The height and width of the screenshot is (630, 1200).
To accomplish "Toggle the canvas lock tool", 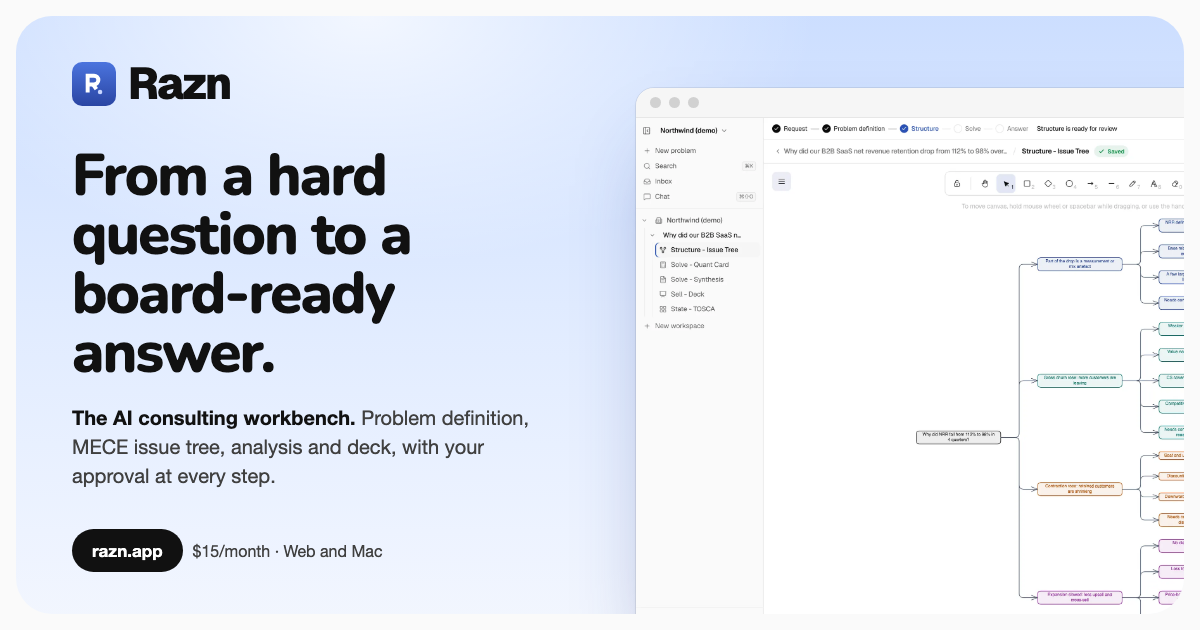I will coord(957,183).
